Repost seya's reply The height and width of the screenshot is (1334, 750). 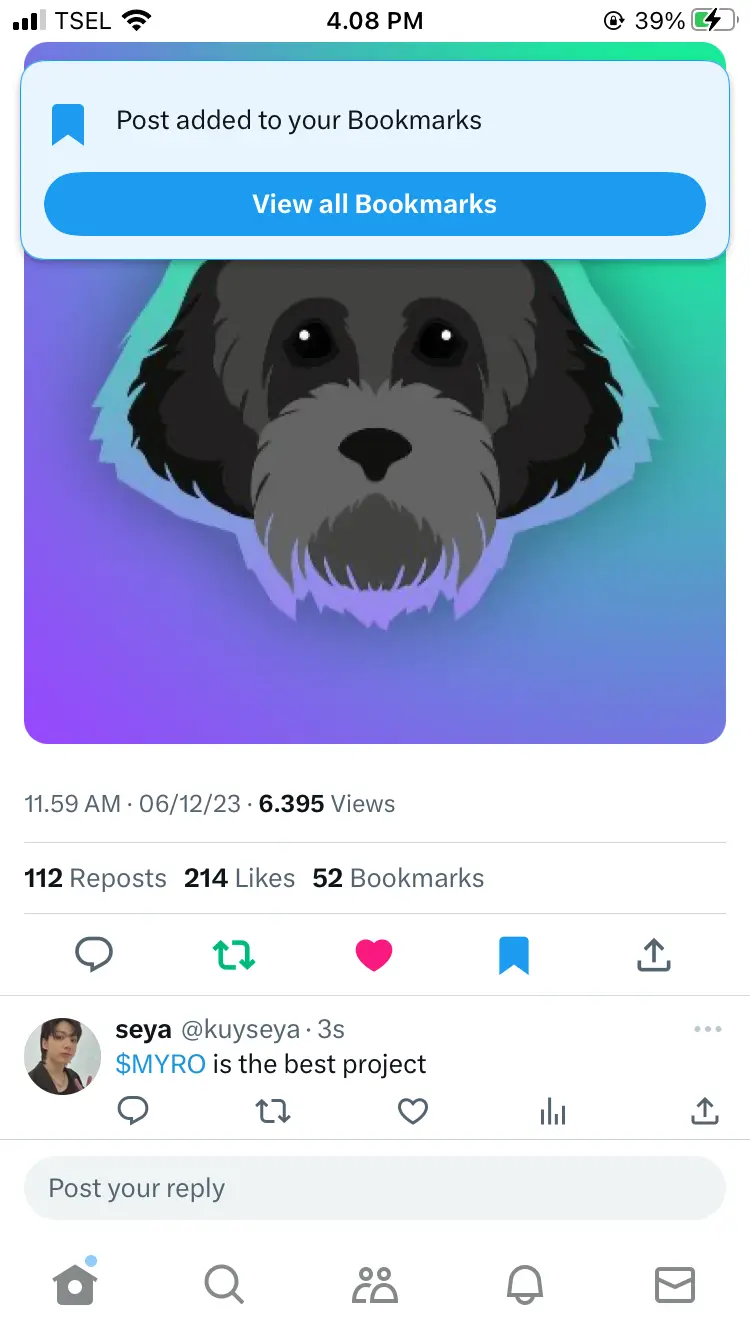(x=273, y=1111)
